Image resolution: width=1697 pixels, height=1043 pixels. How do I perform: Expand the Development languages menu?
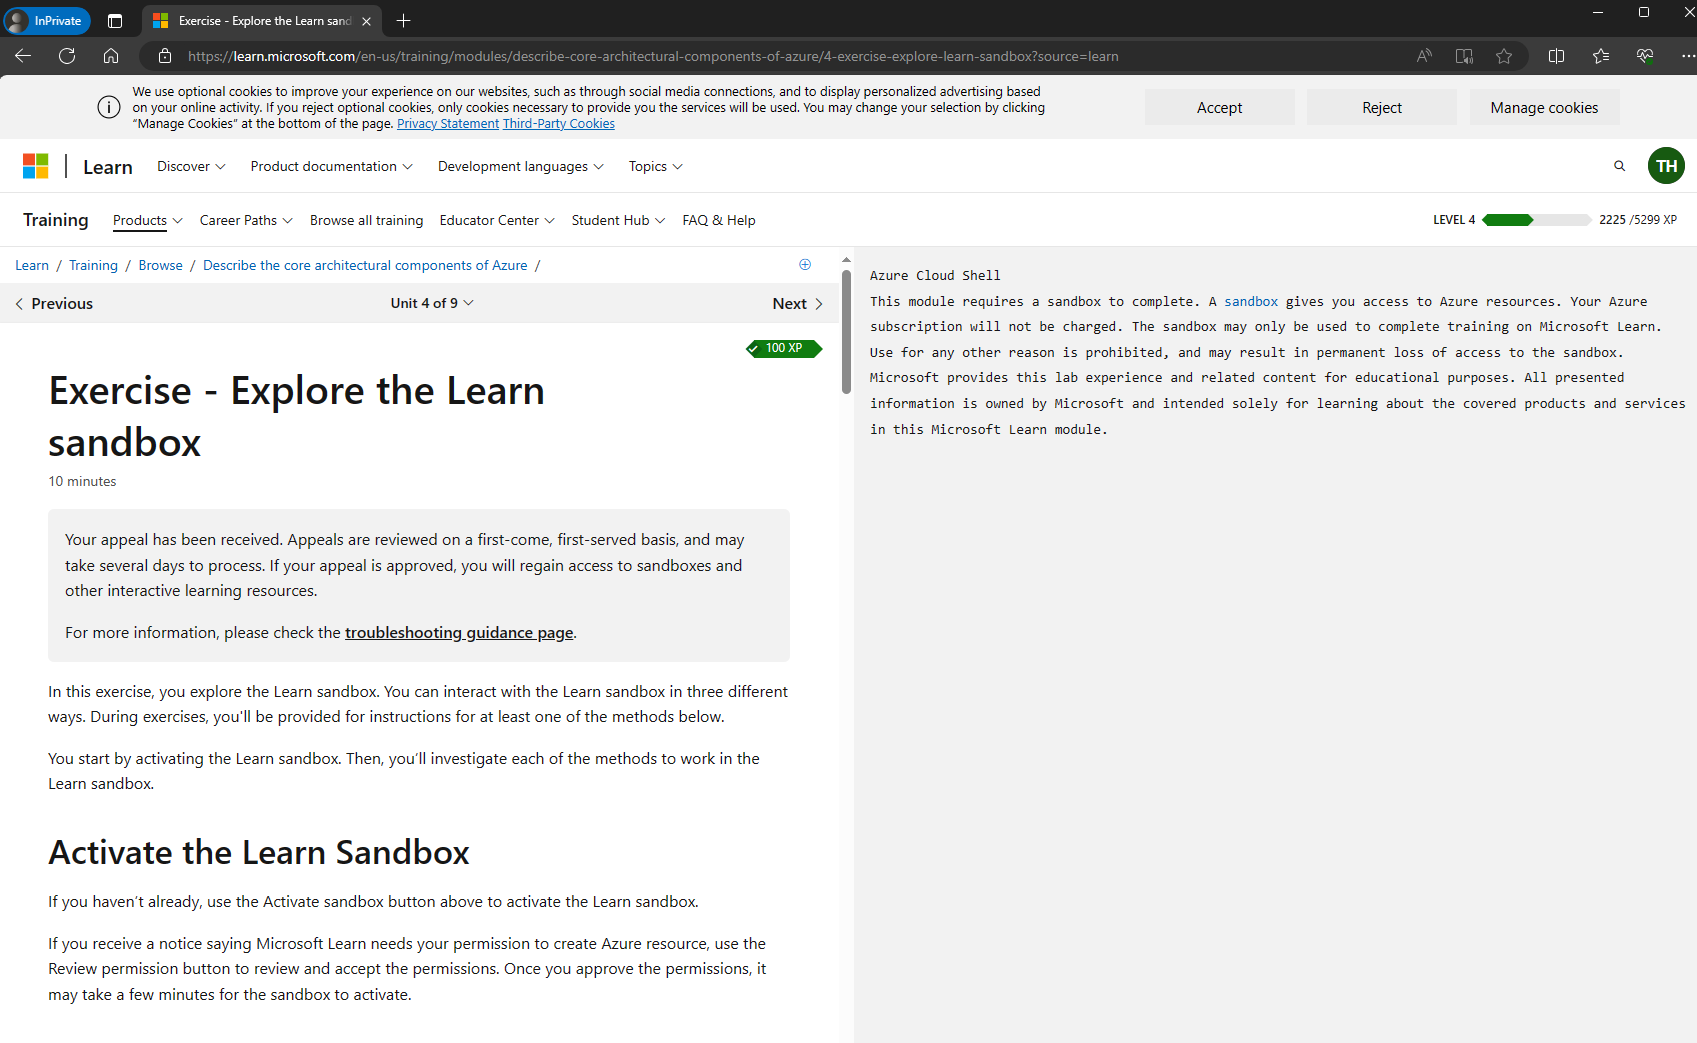(x=520, y=166)
